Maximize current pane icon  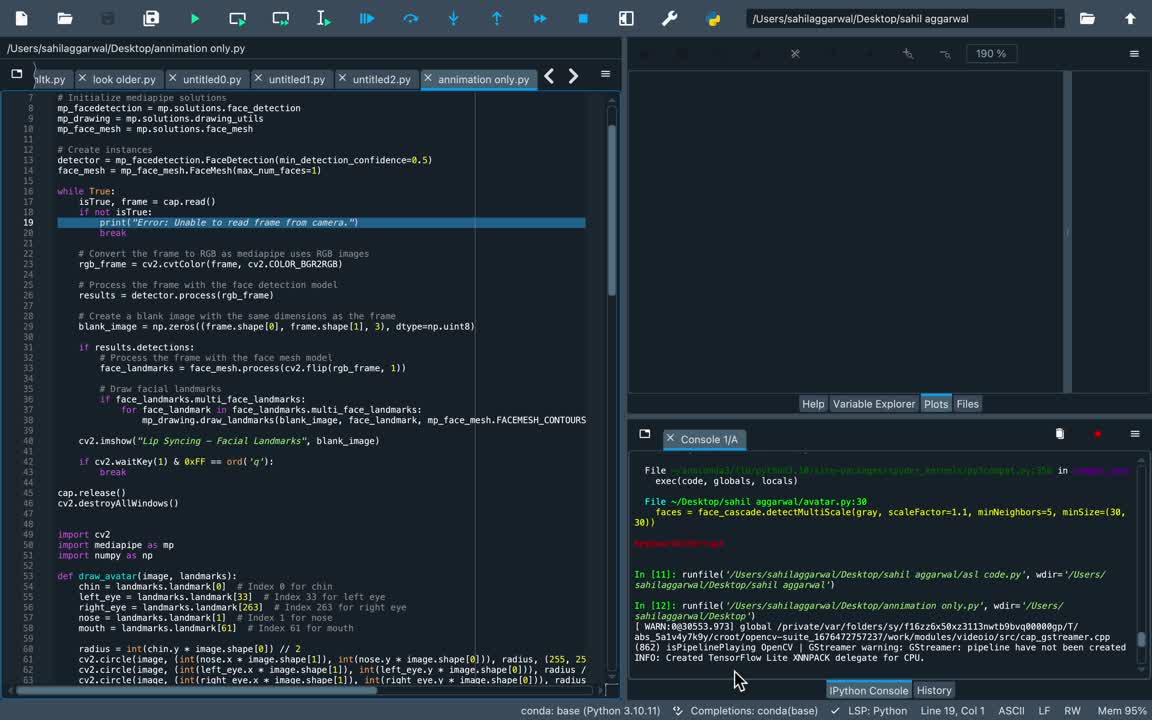pyautogui.click(x=626, y=18)
